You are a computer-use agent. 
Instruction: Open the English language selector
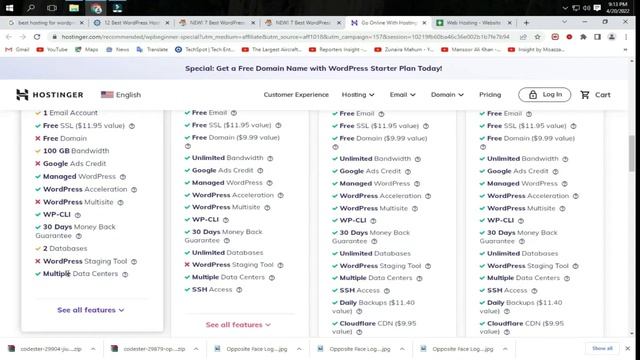point(121,95)
